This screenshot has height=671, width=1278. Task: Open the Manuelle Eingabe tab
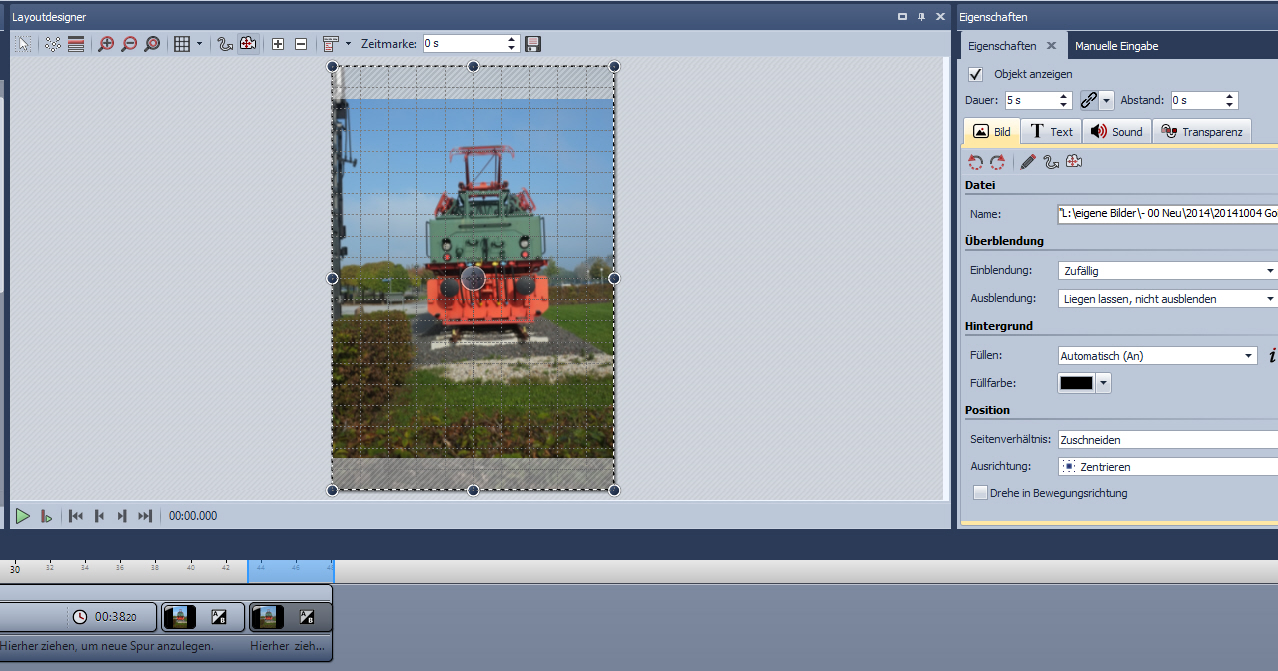point(1116,46)
